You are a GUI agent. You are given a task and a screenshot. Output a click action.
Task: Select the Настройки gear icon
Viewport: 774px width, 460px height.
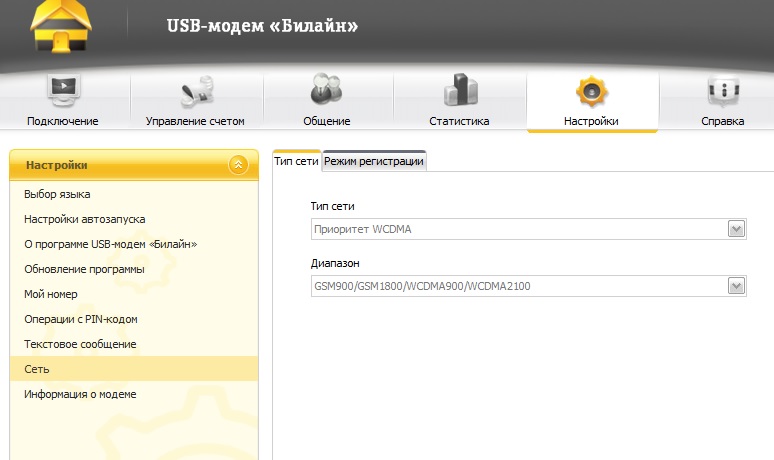point(591,91)
